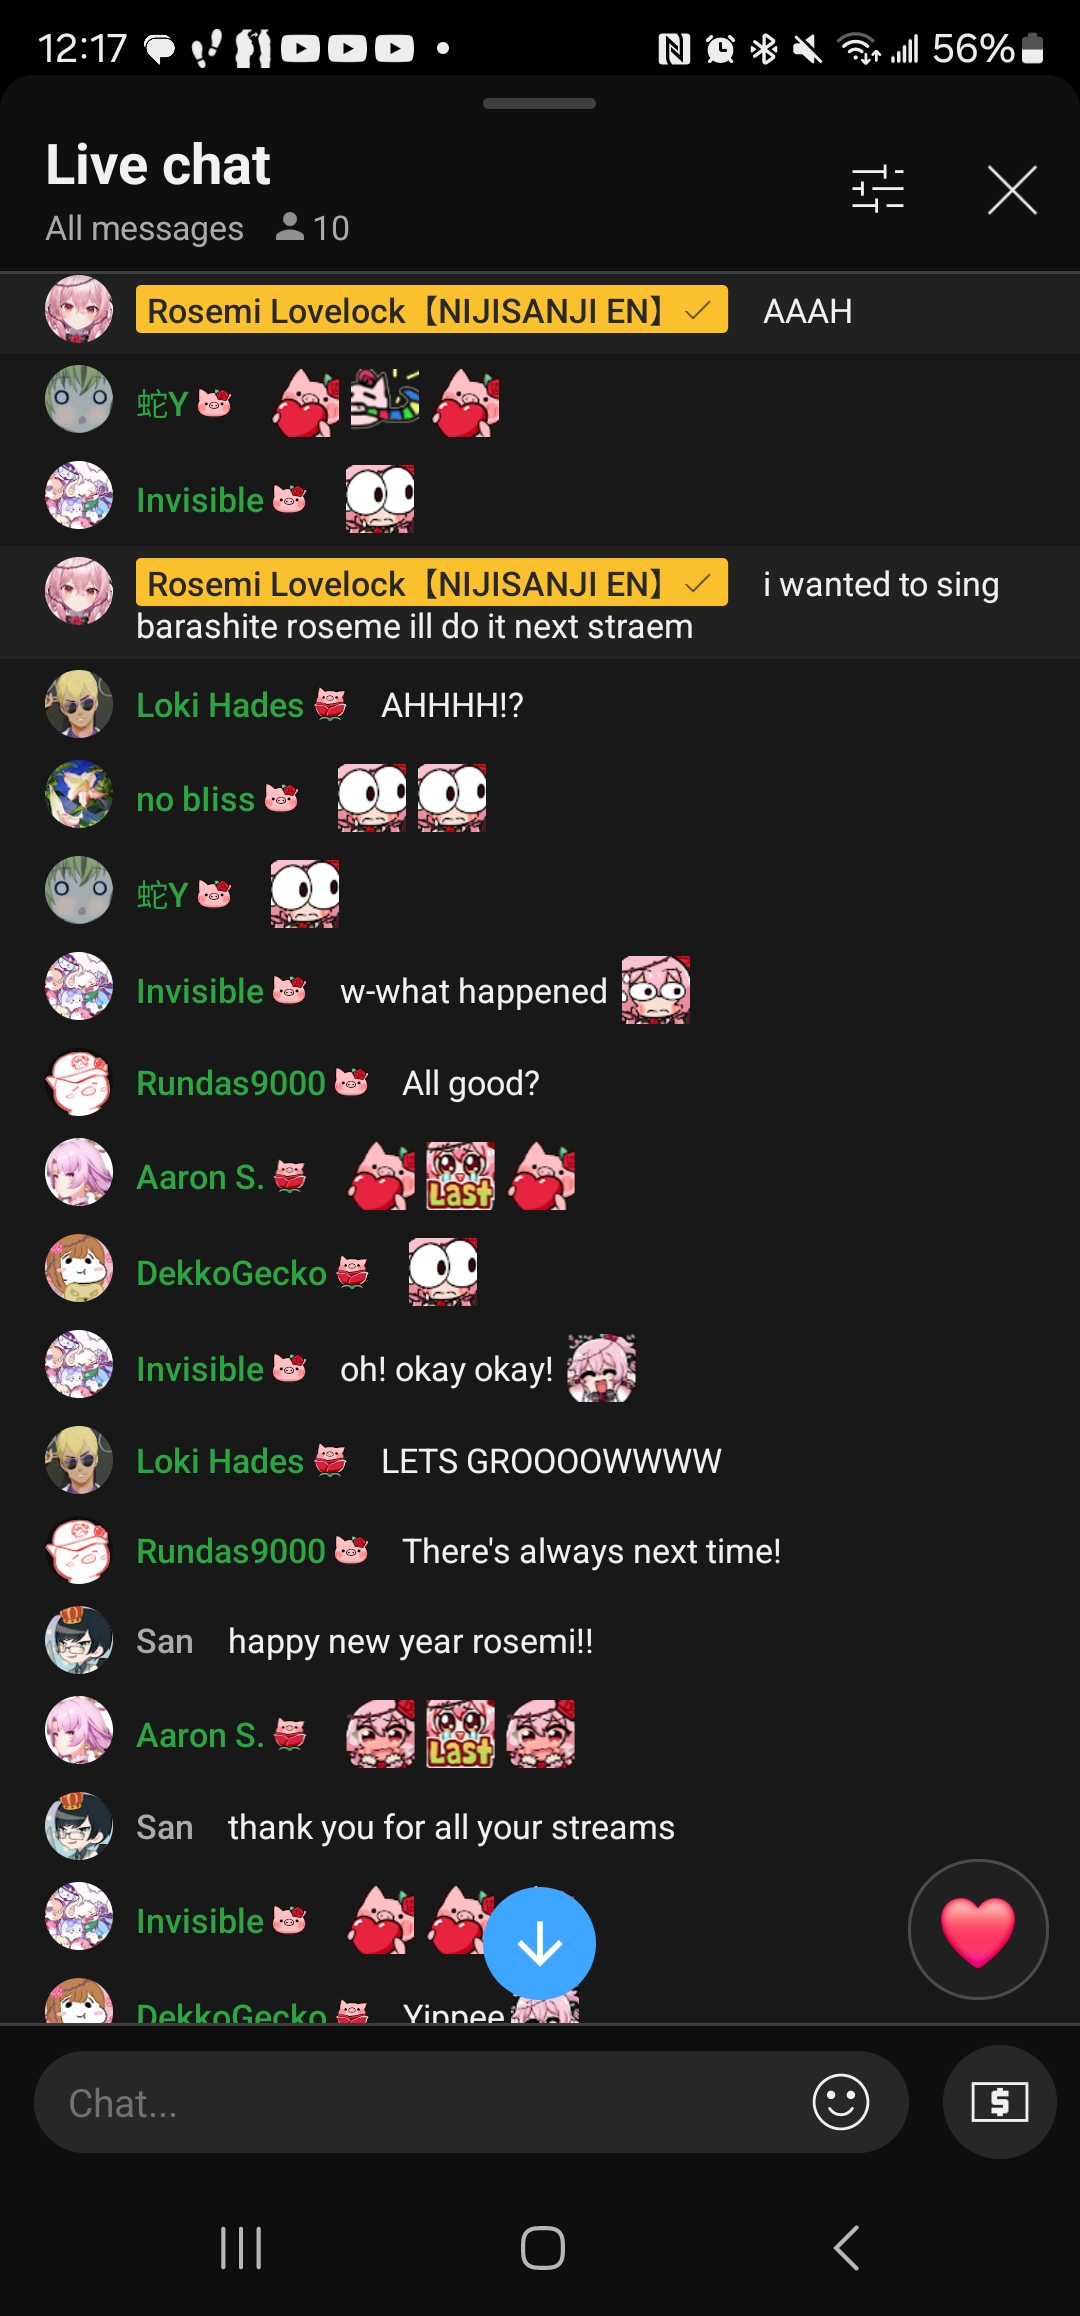Open live chat filter settings icon
Viewport: 1080px width, 2316px height.
tap(878, 189)
